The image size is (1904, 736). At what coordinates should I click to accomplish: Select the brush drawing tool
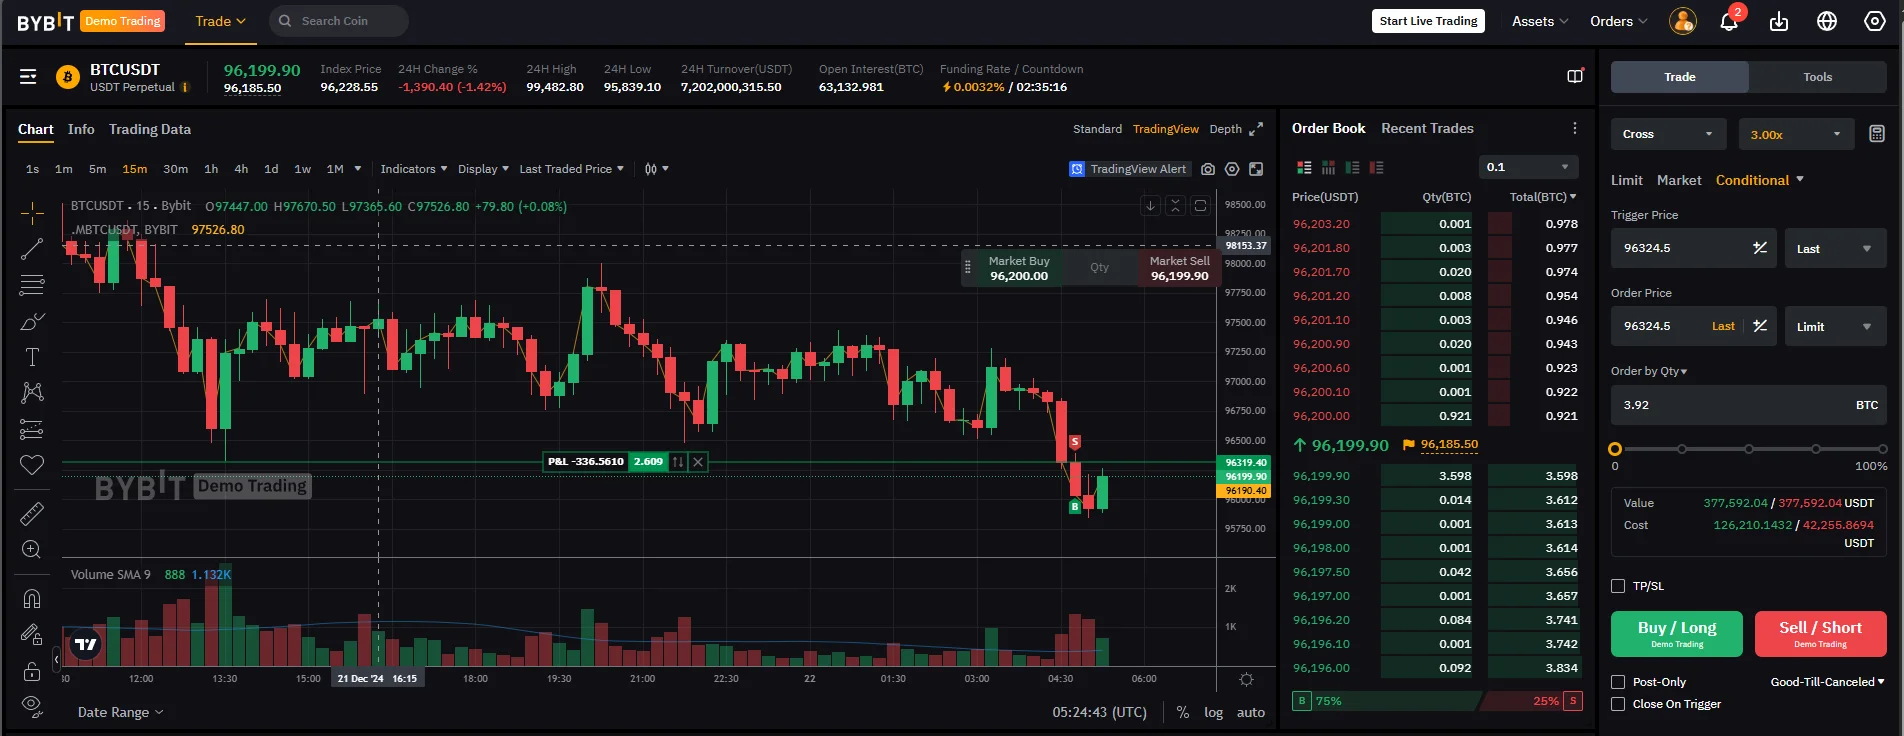(x=32, y=321)
